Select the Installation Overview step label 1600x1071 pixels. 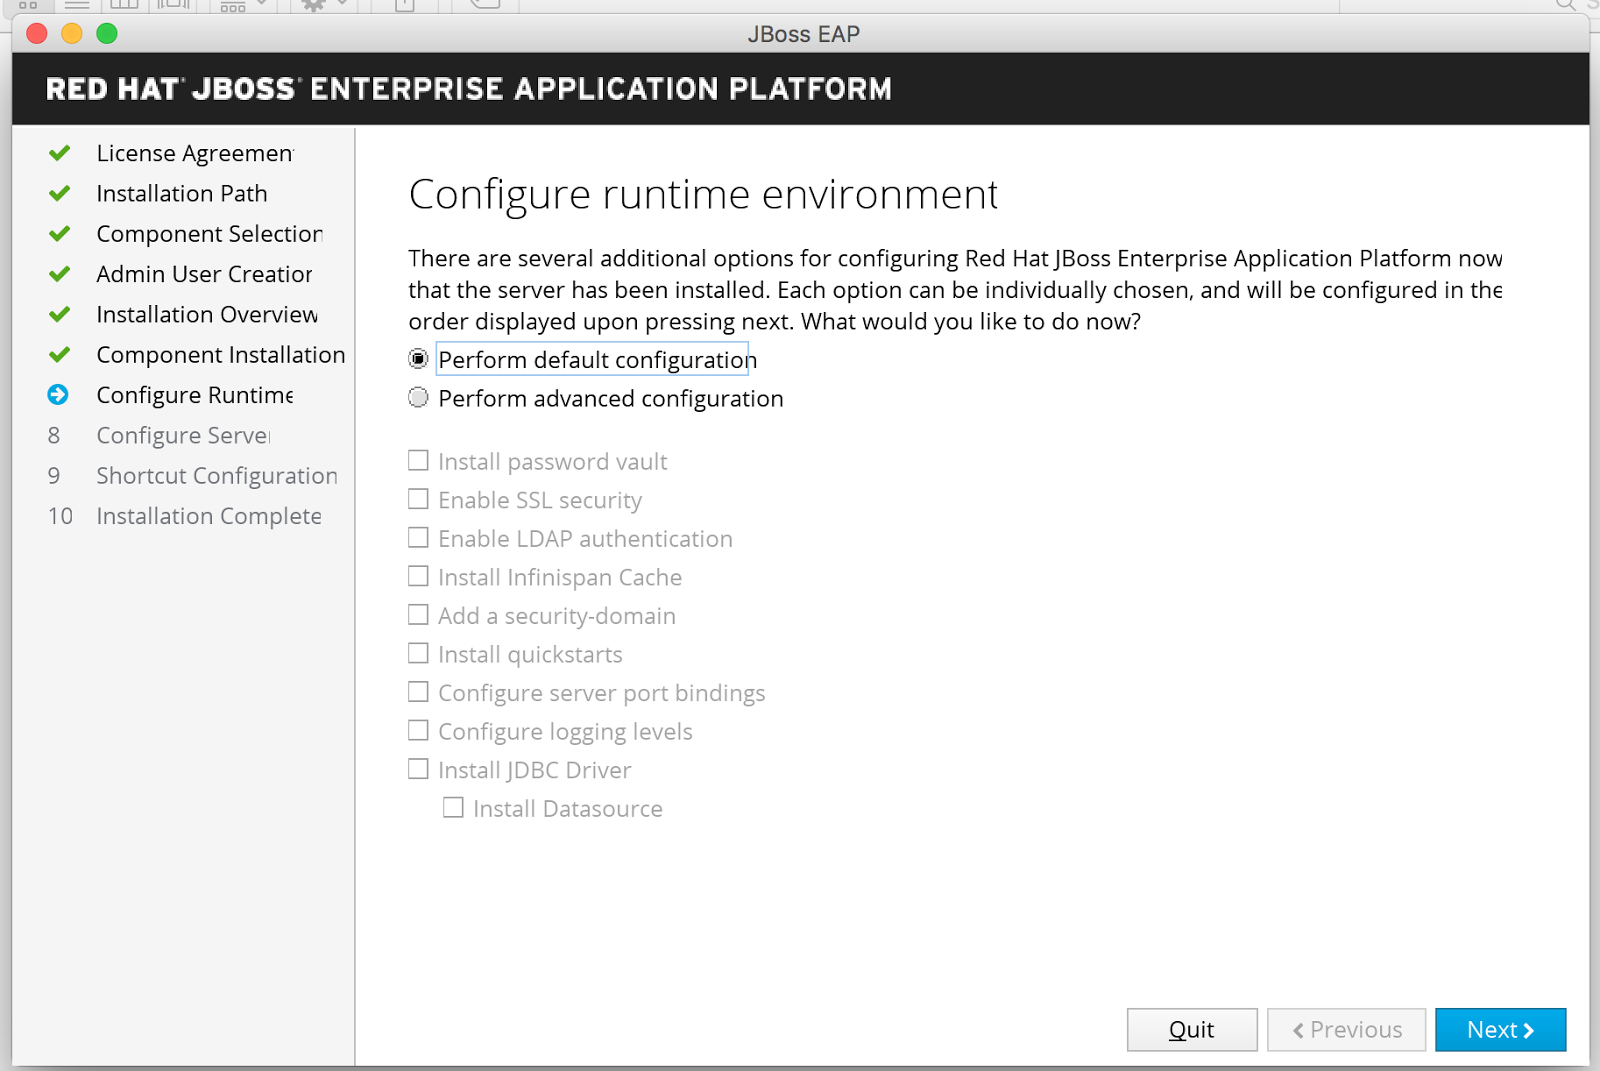pyautogui.click(x=207, y=314)
